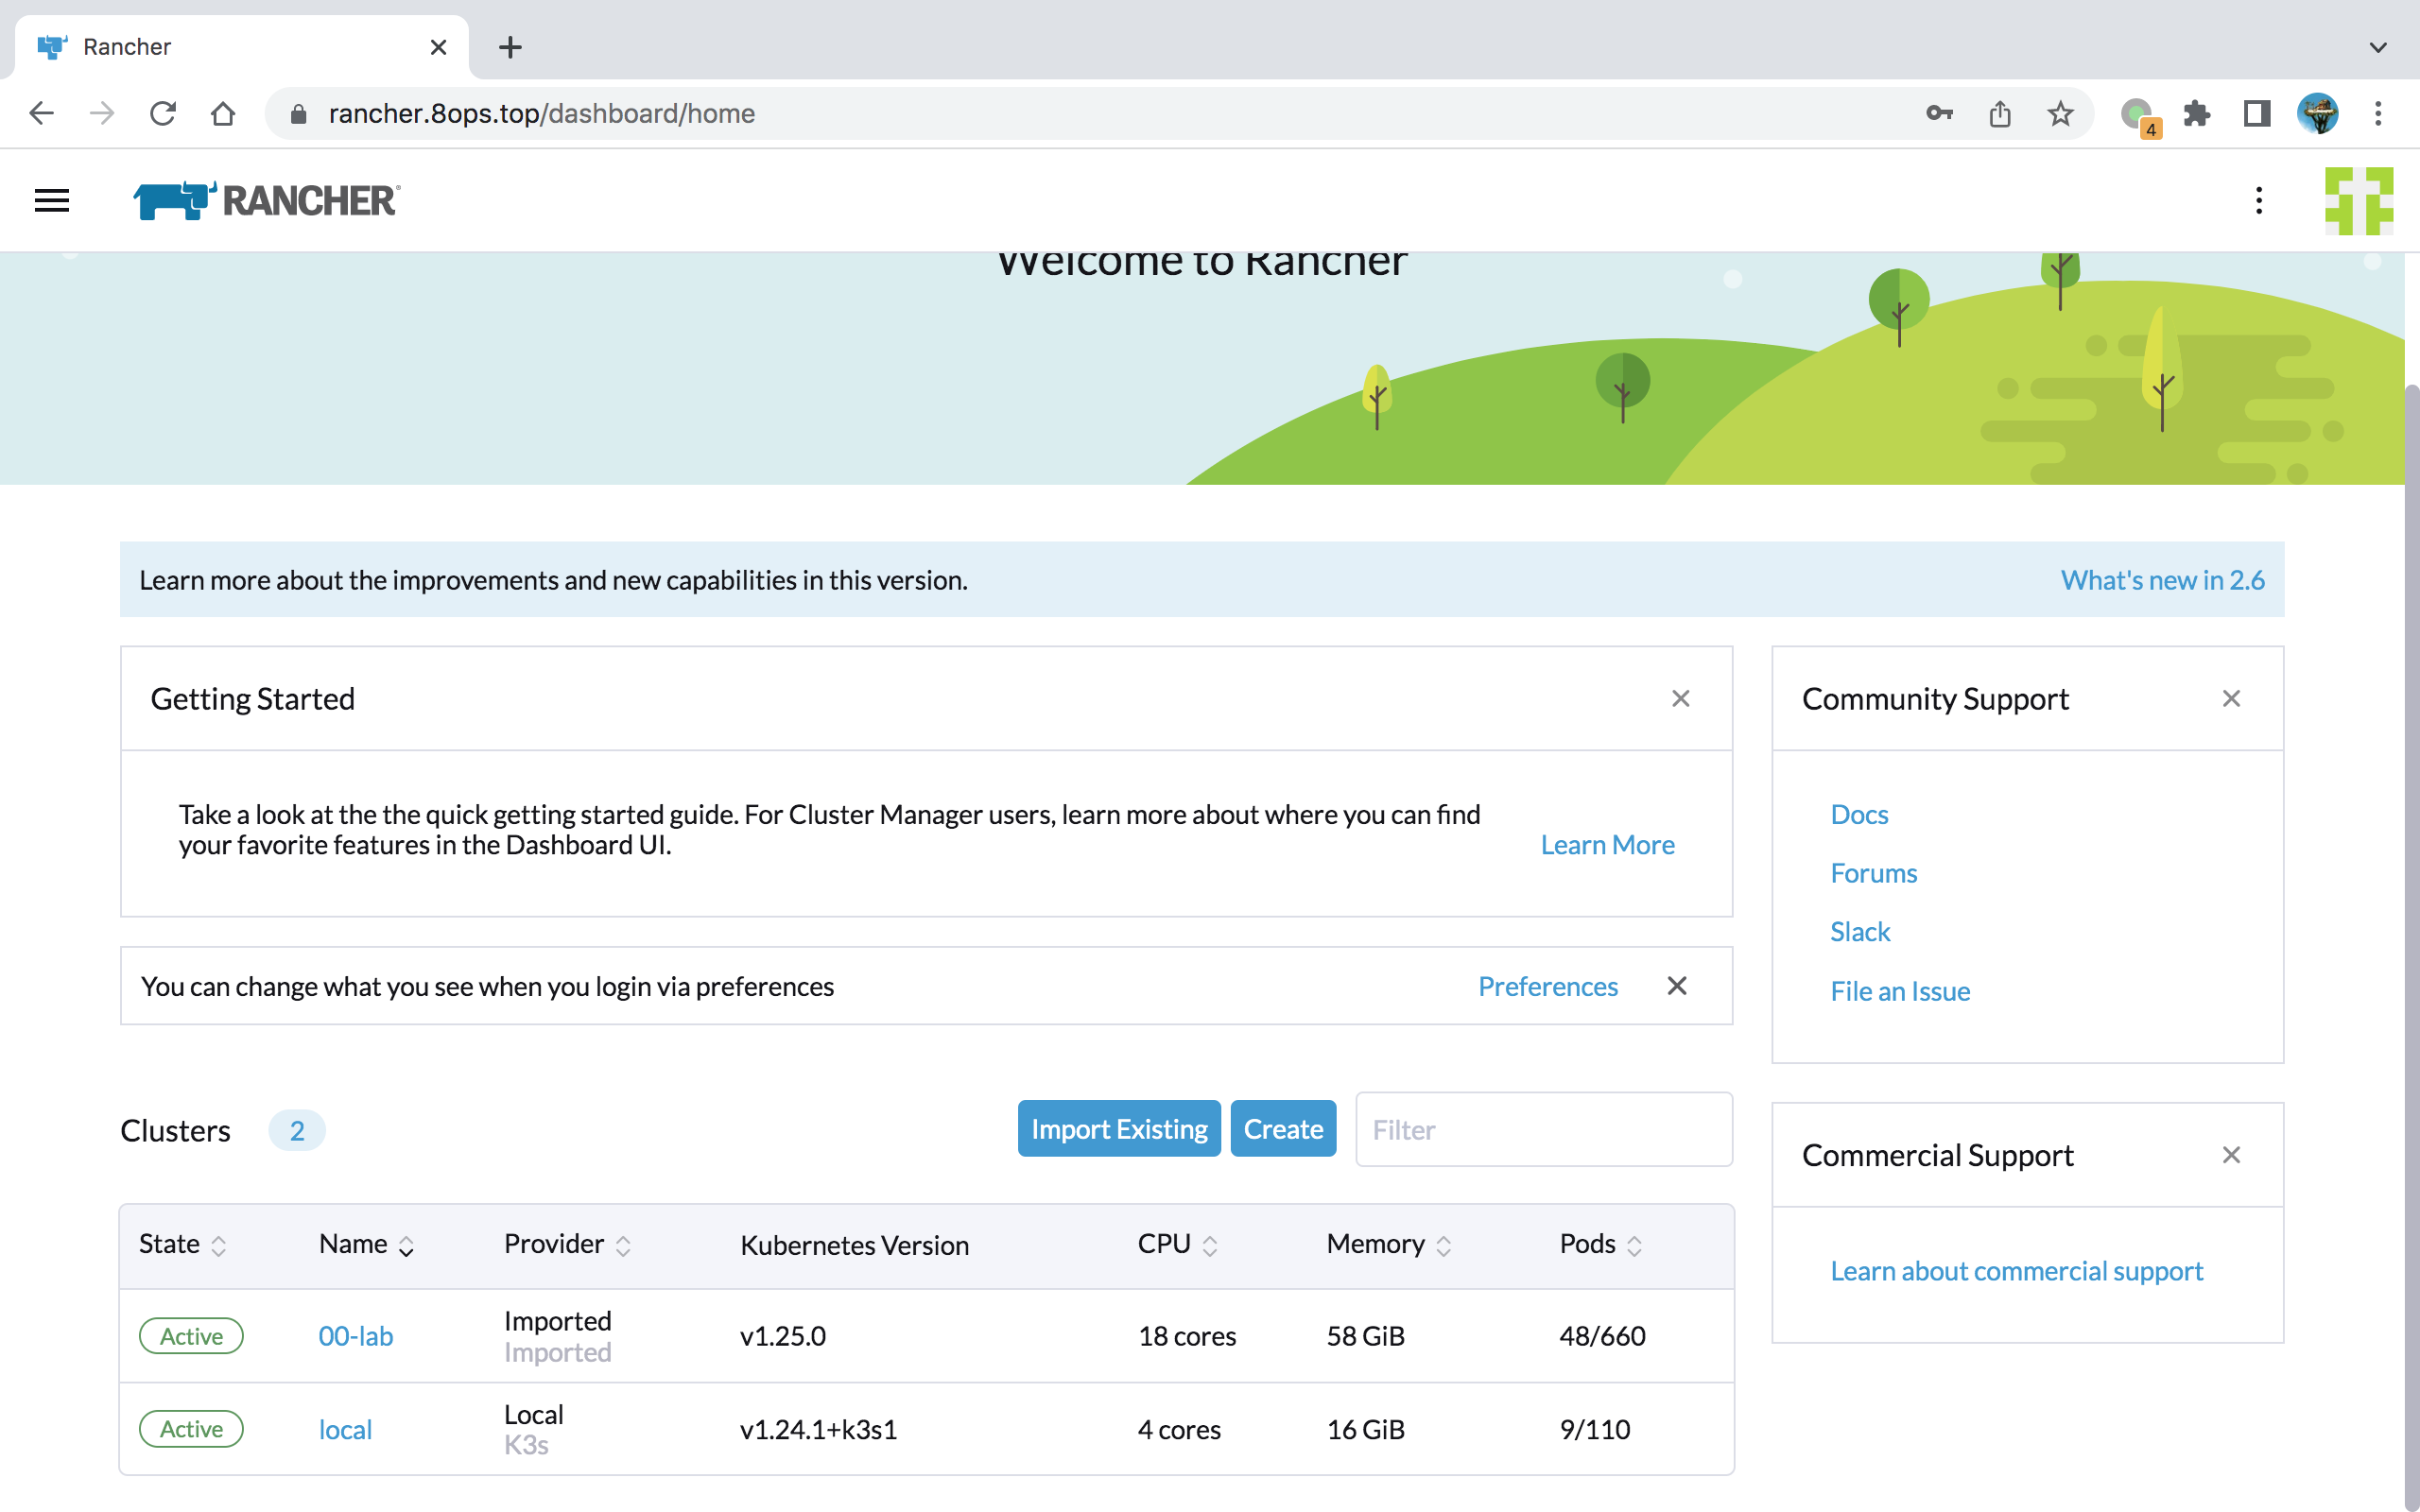This screenshot has width=2420, height=1512.
Task: Open the extension with badge 4
Action: [2139, 116]
